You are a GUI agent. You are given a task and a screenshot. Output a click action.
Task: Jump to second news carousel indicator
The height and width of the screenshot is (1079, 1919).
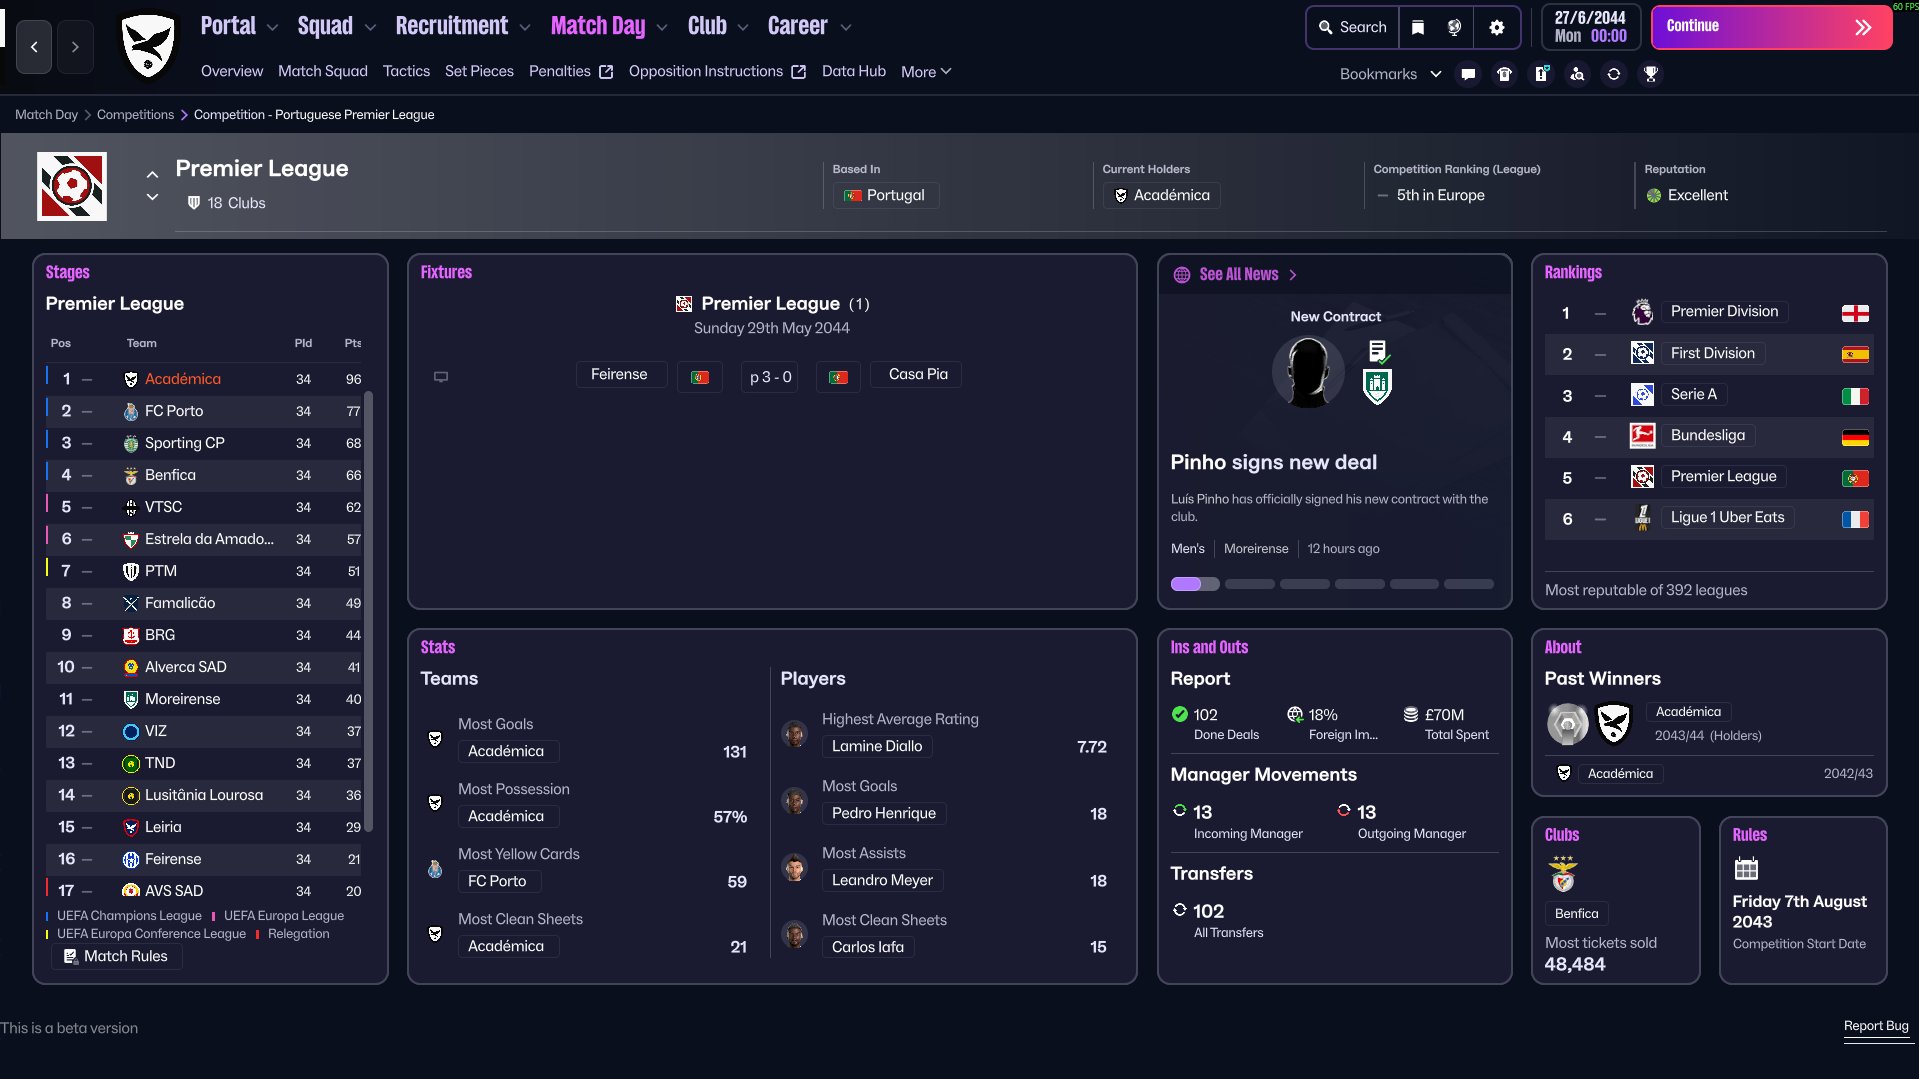pos(1250,584)
